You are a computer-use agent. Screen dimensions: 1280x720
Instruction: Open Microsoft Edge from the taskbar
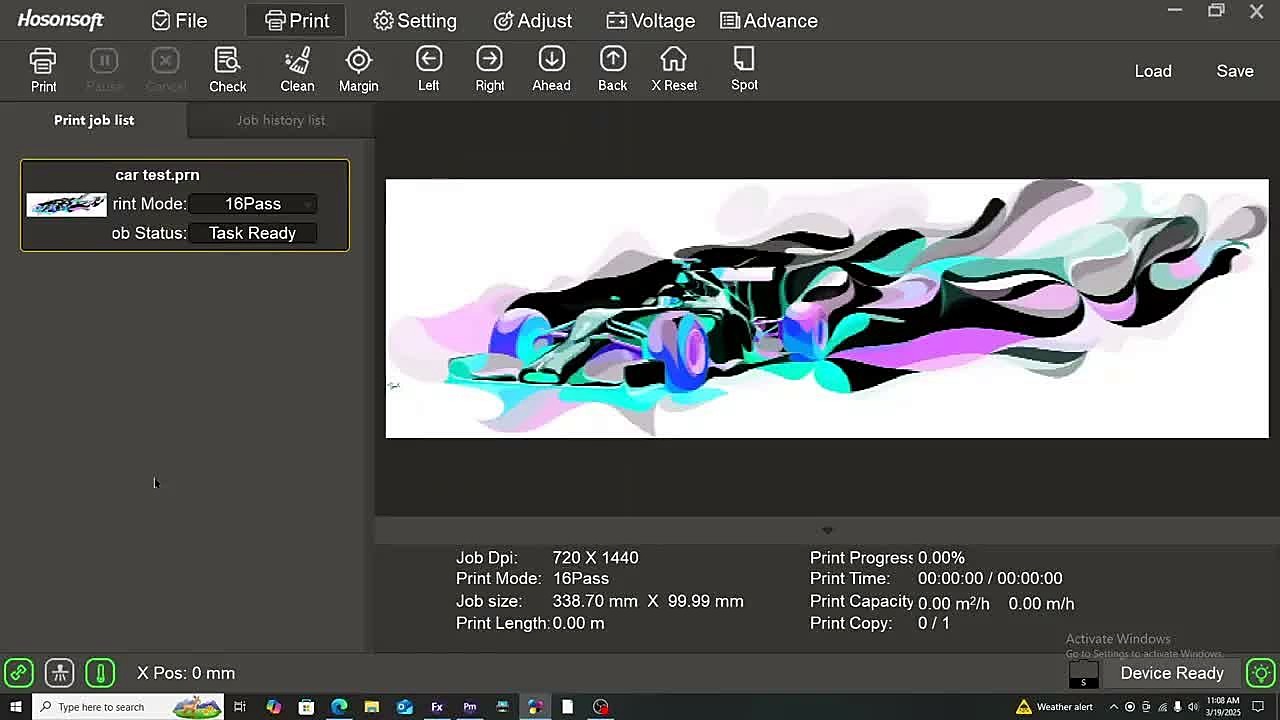pyautogui.click(x=339, y=707)
